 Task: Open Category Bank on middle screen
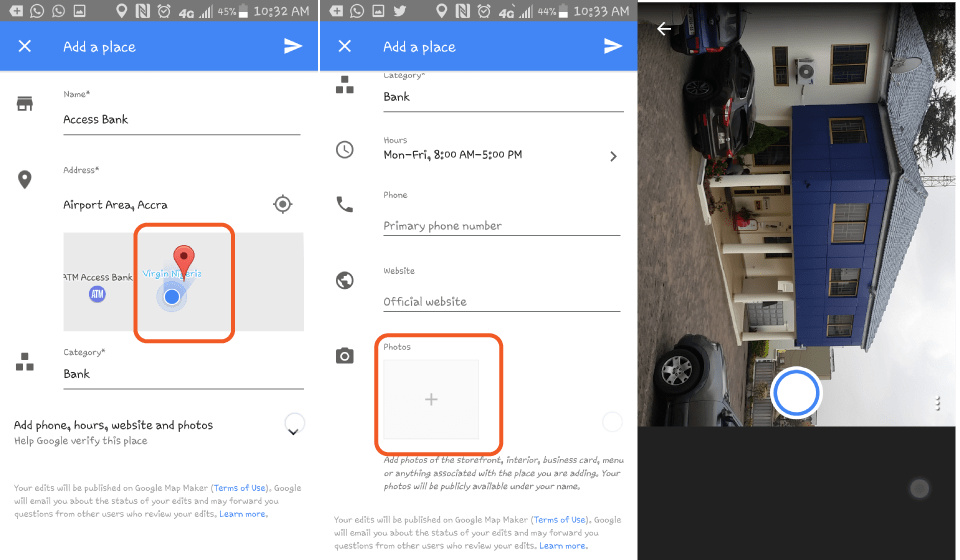[503, 97]
